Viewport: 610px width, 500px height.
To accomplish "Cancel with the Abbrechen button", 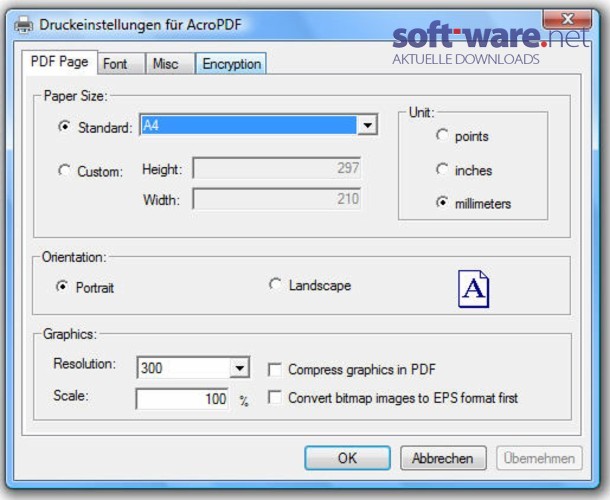I will pyautogui.click(x=443, y=458).
